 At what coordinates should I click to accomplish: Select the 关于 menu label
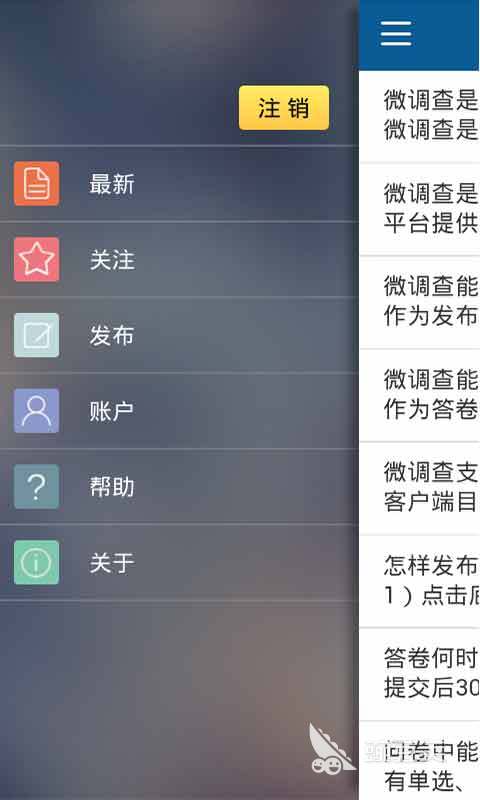click(x=112, y=562)
